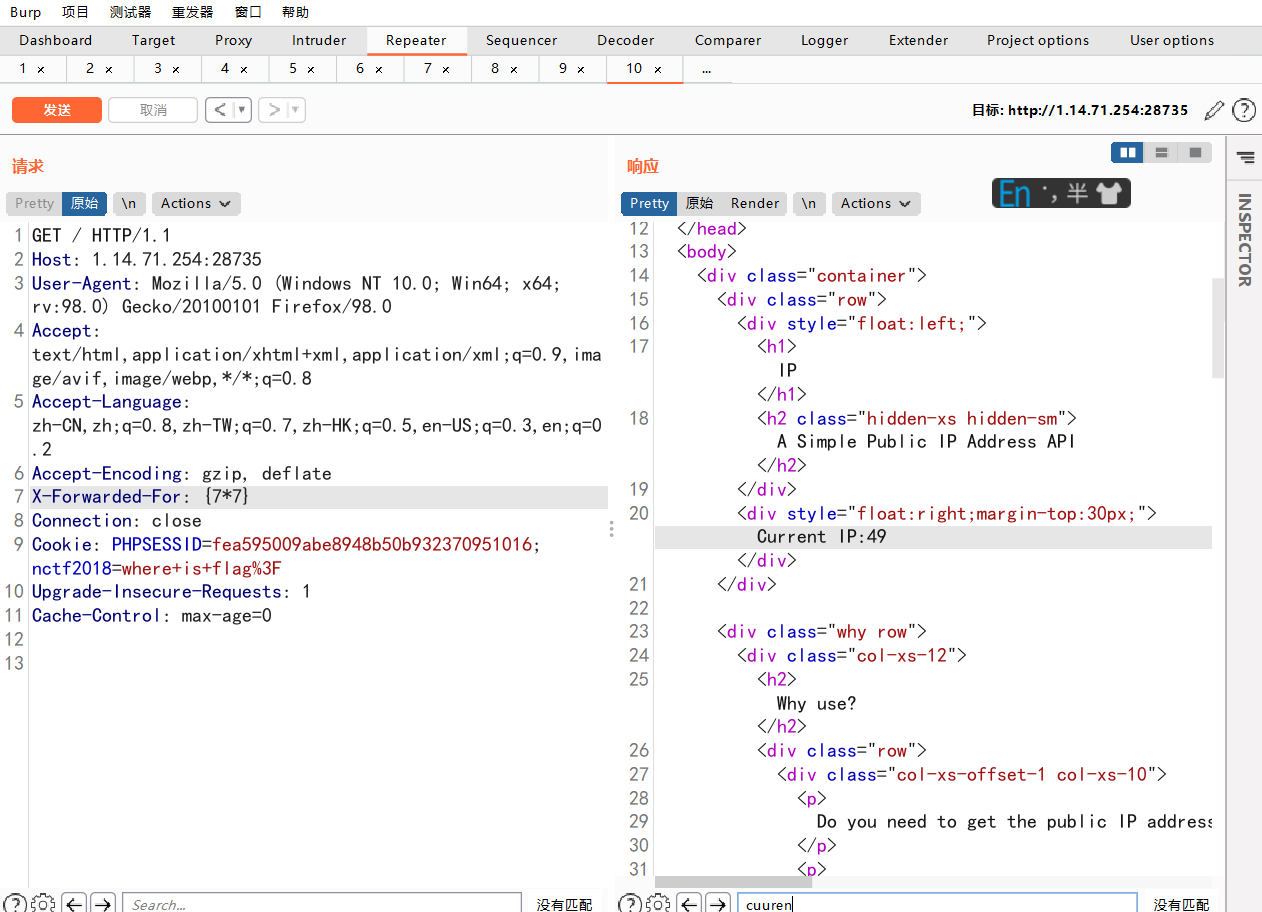This screenshot has height=912, width=1262.
Task: Open the 重发器 menu
Action: pyautogui.click(x=192, y=12)
